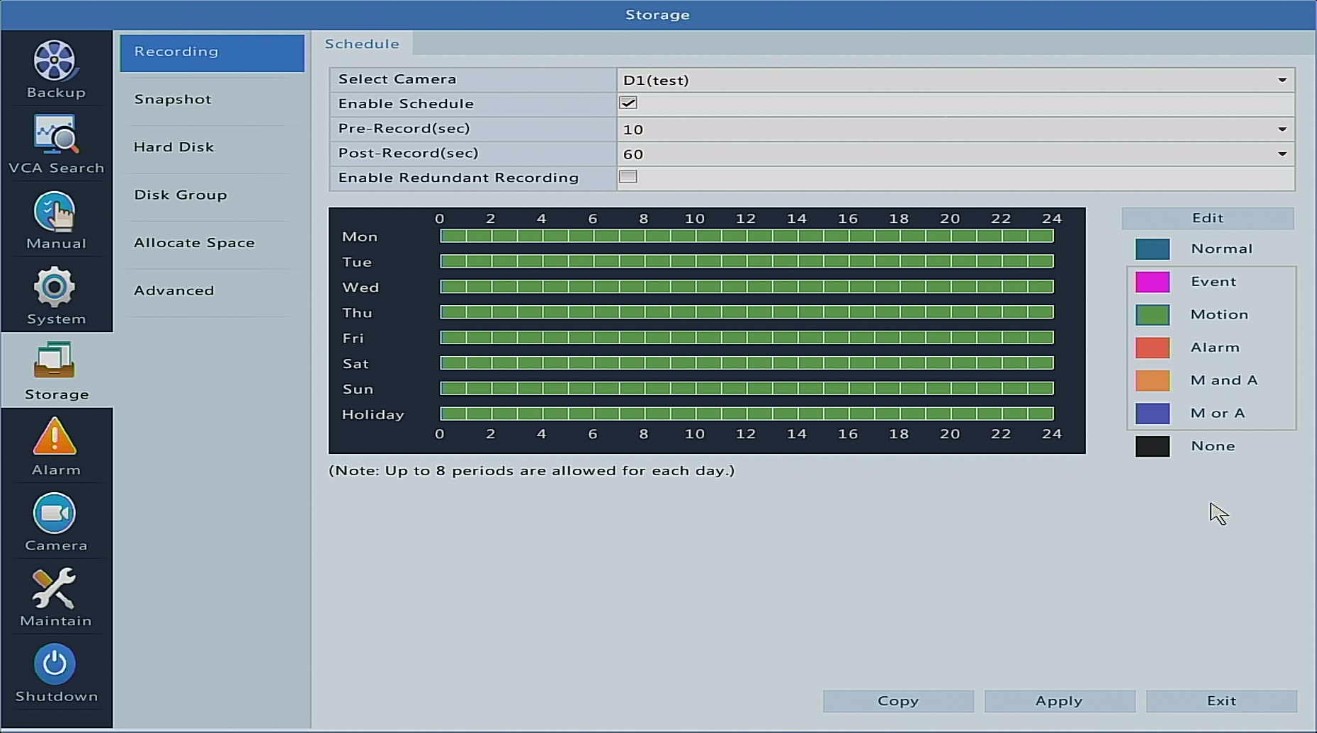The width and height of the screenshot is (1317, 733).
Task: Click the Copy button
Action: click(898, 701)
